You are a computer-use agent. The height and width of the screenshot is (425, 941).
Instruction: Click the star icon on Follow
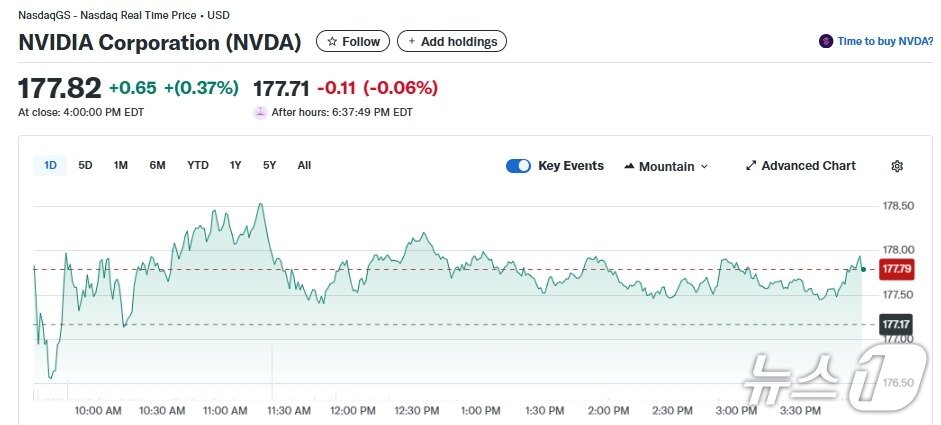(332, 42)
